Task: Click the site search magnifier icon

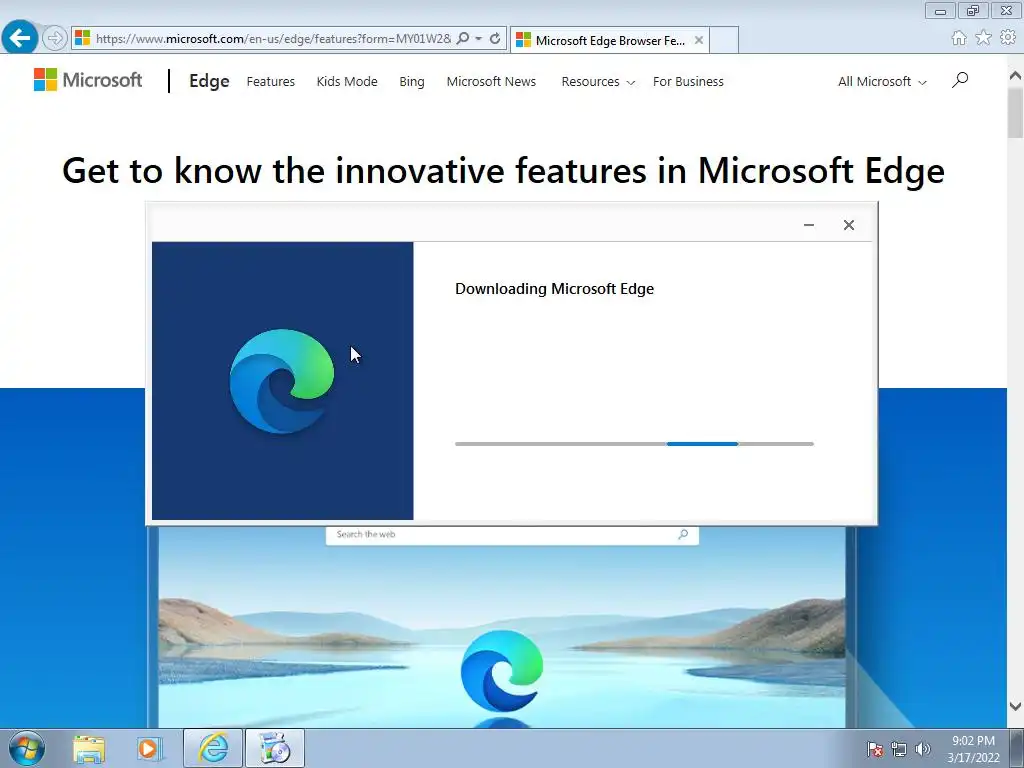Action: coord(960,80)
